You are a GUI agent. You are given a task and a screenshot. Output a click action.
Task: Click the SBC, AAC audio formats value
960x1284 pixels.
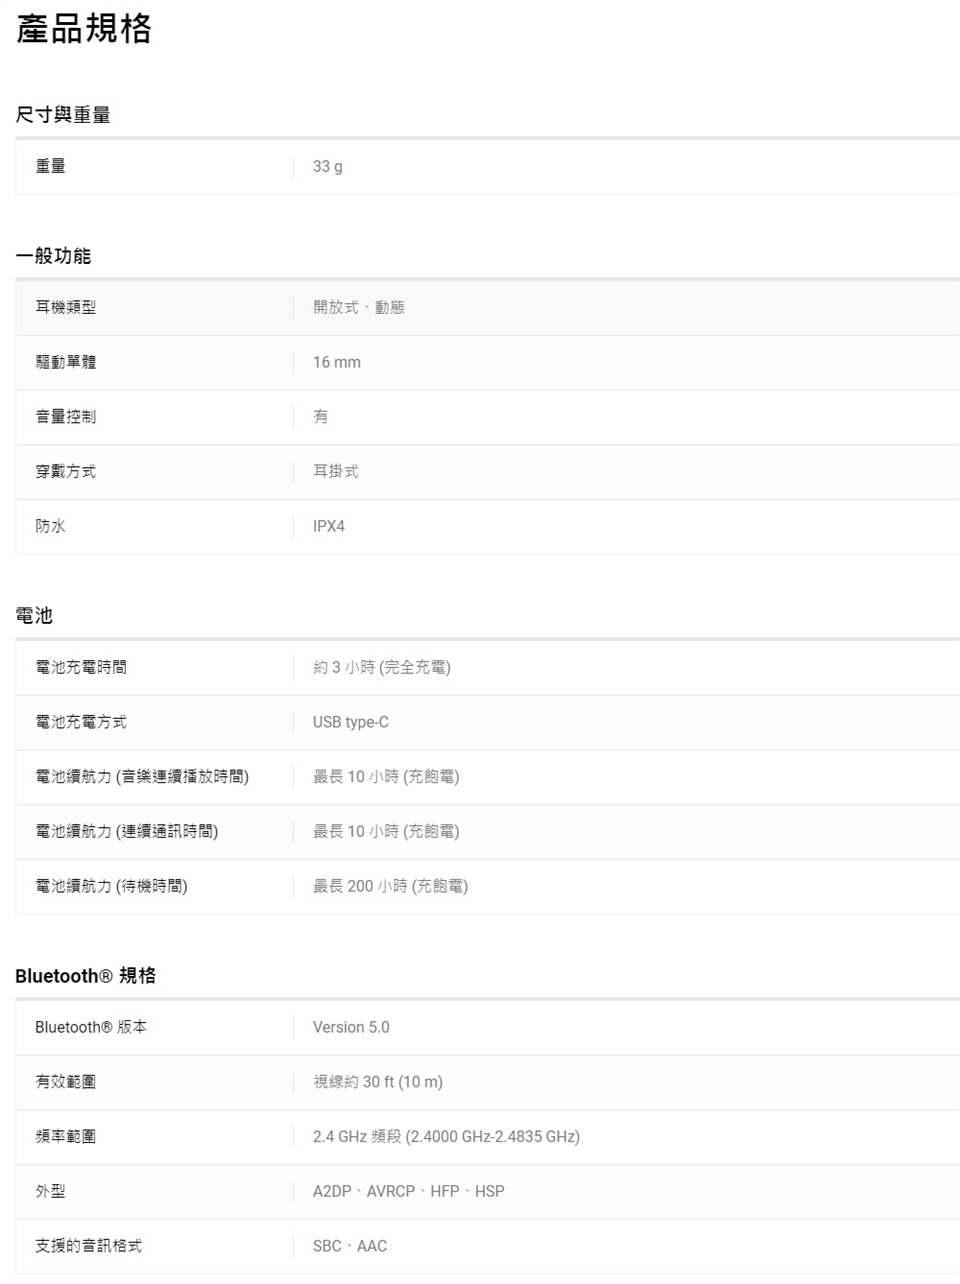click(x=349, y=1246)
